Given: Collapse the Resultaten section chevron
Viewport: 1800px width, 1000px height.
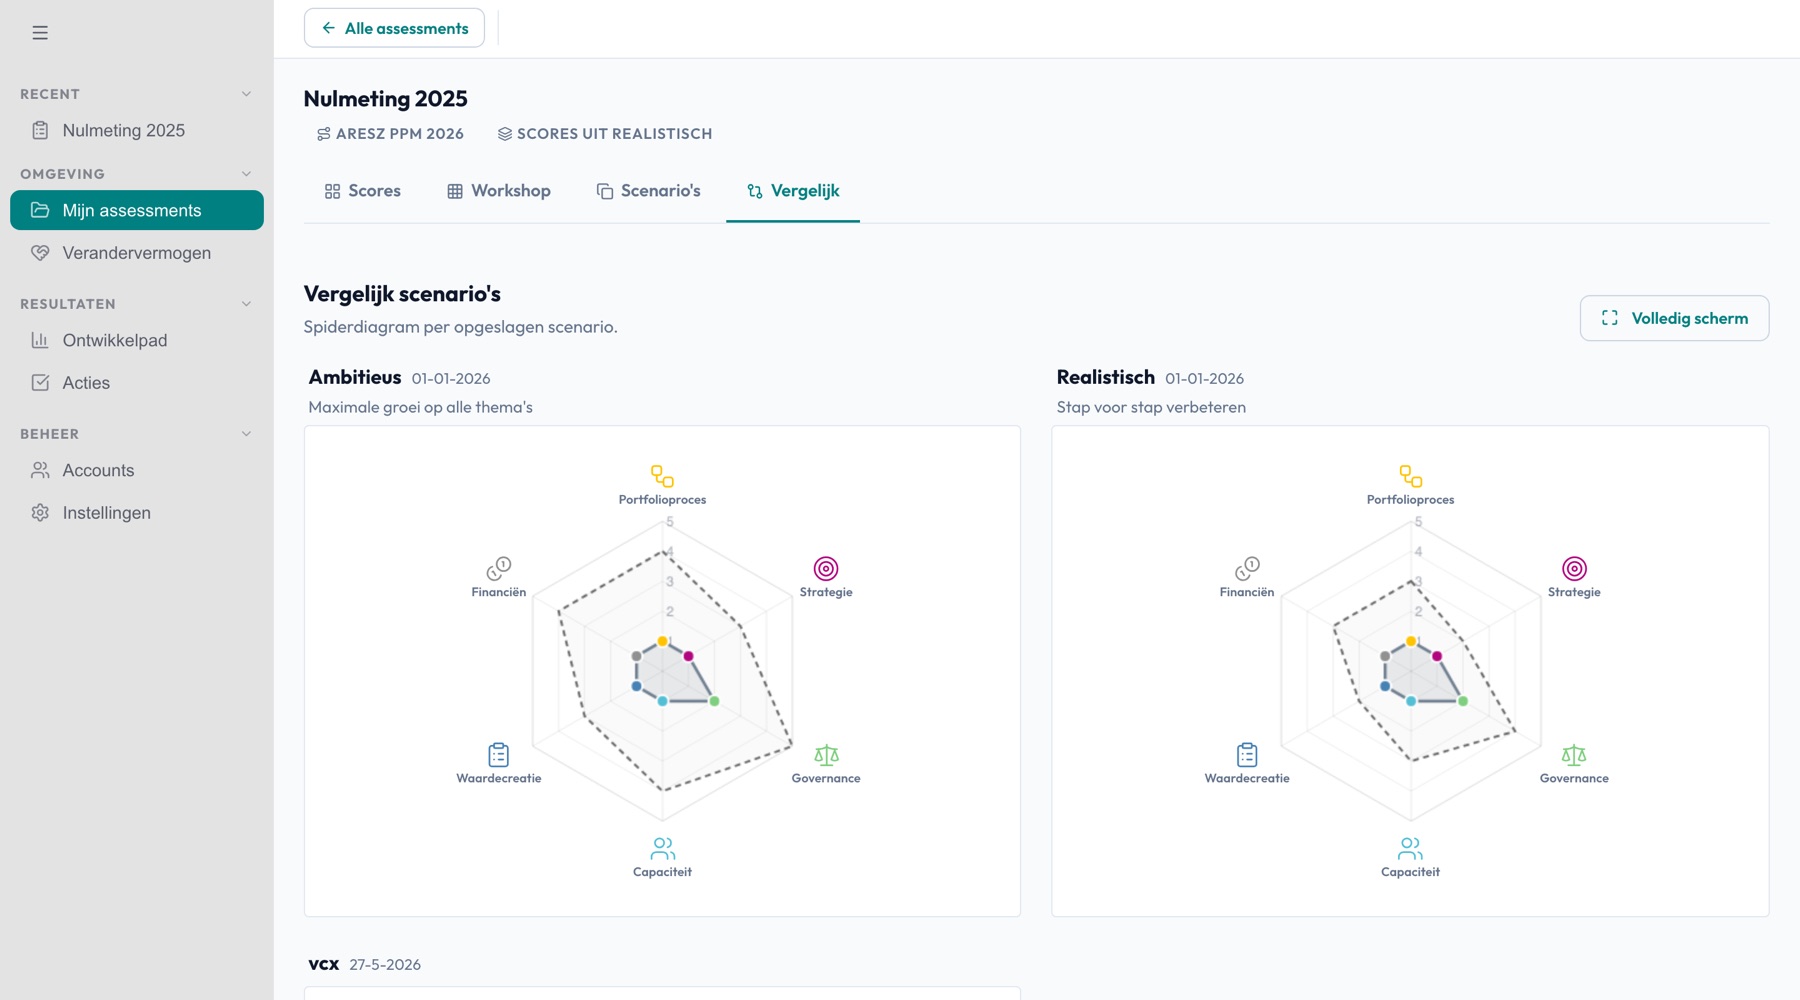Looking at the screenshot, I should pyautogui.click(x=246, y=304).
